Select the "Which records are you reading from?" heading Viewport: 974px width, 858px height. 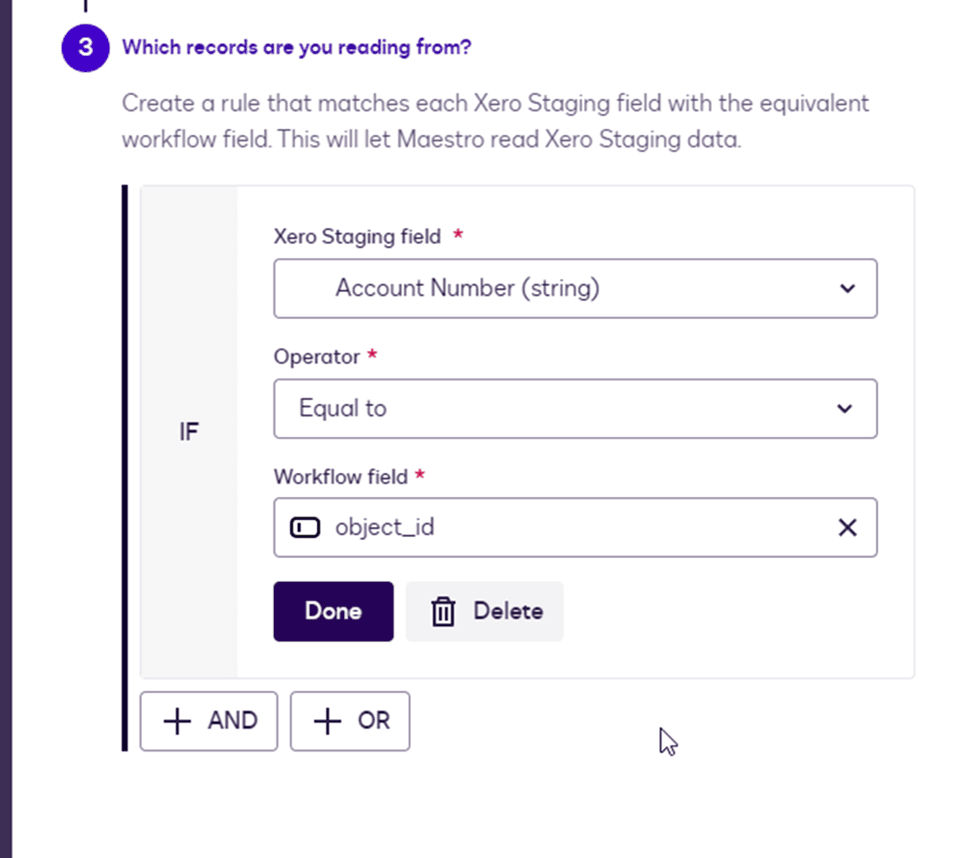[x=296, y=48]
